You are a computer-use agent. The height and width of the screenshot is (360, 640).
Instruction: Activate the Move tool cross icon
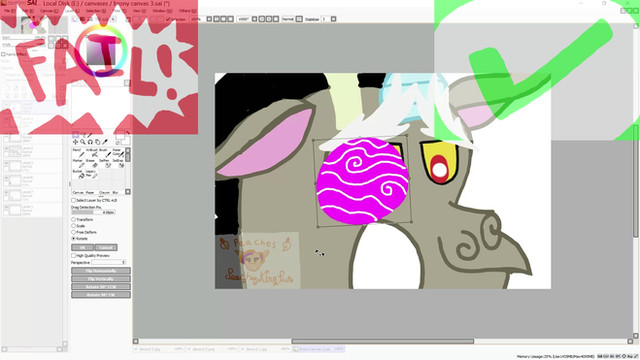[x=75, y=142]
